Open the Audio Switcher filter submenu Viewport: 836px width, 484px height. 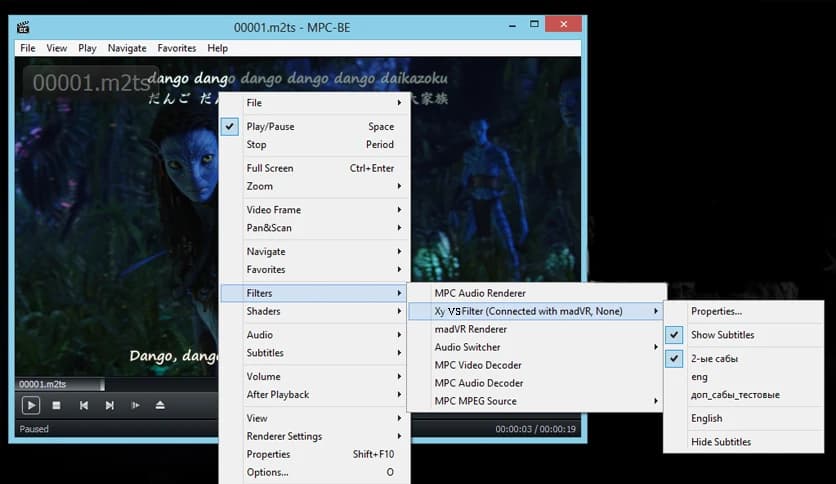536,347
